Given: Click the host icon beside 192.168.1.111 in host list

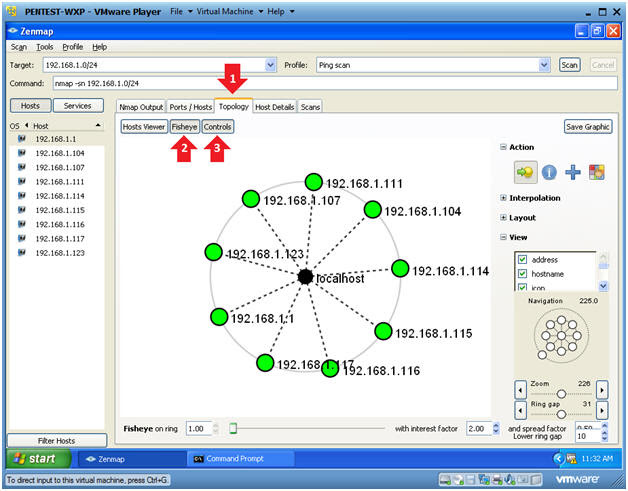Looking at the screenshot, I should [x=22, y=181].
